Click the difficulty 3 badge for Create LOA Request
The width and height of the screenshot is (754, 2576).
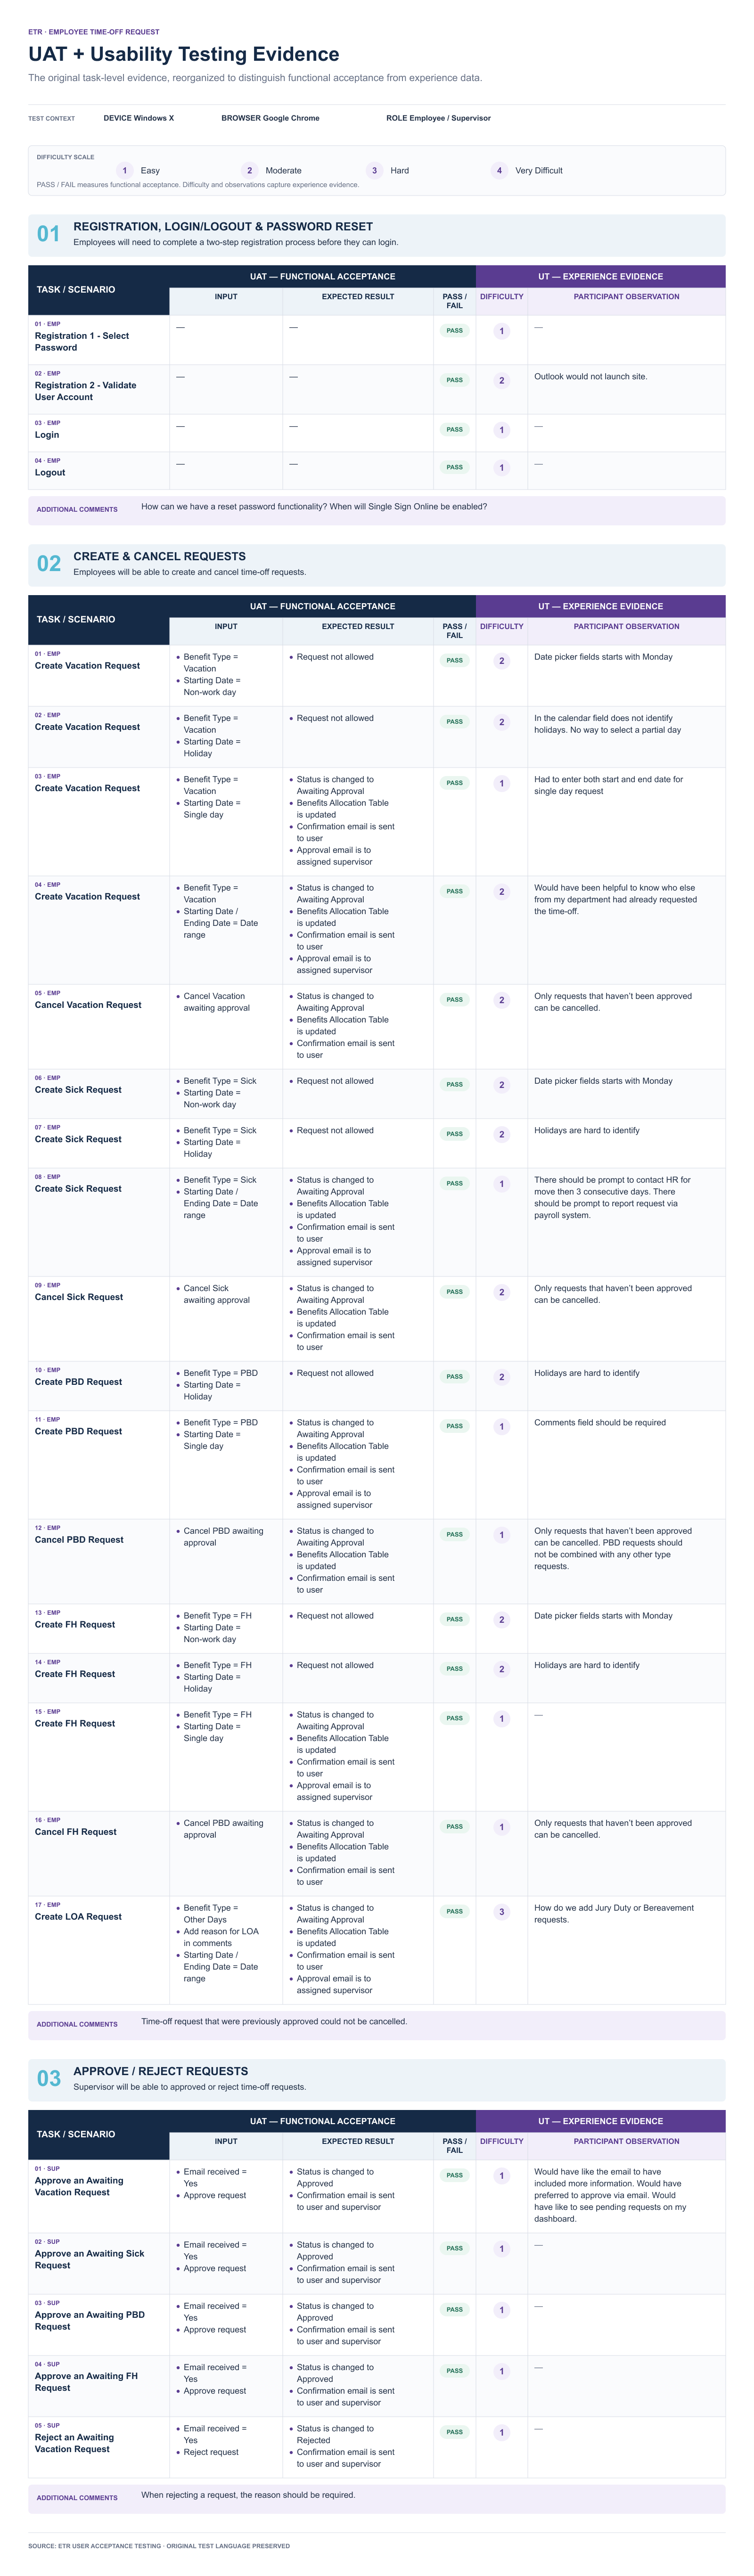click(502, 1912)
